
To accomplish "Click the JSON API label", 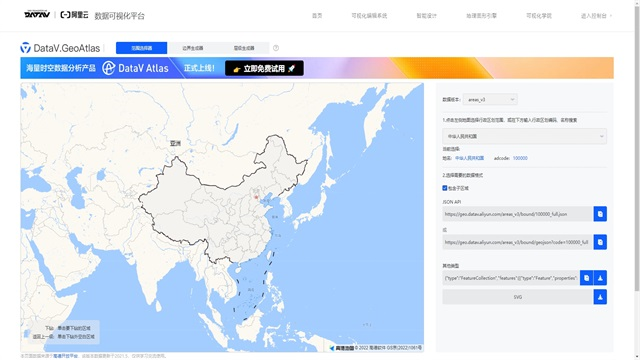I will (451, 202).
